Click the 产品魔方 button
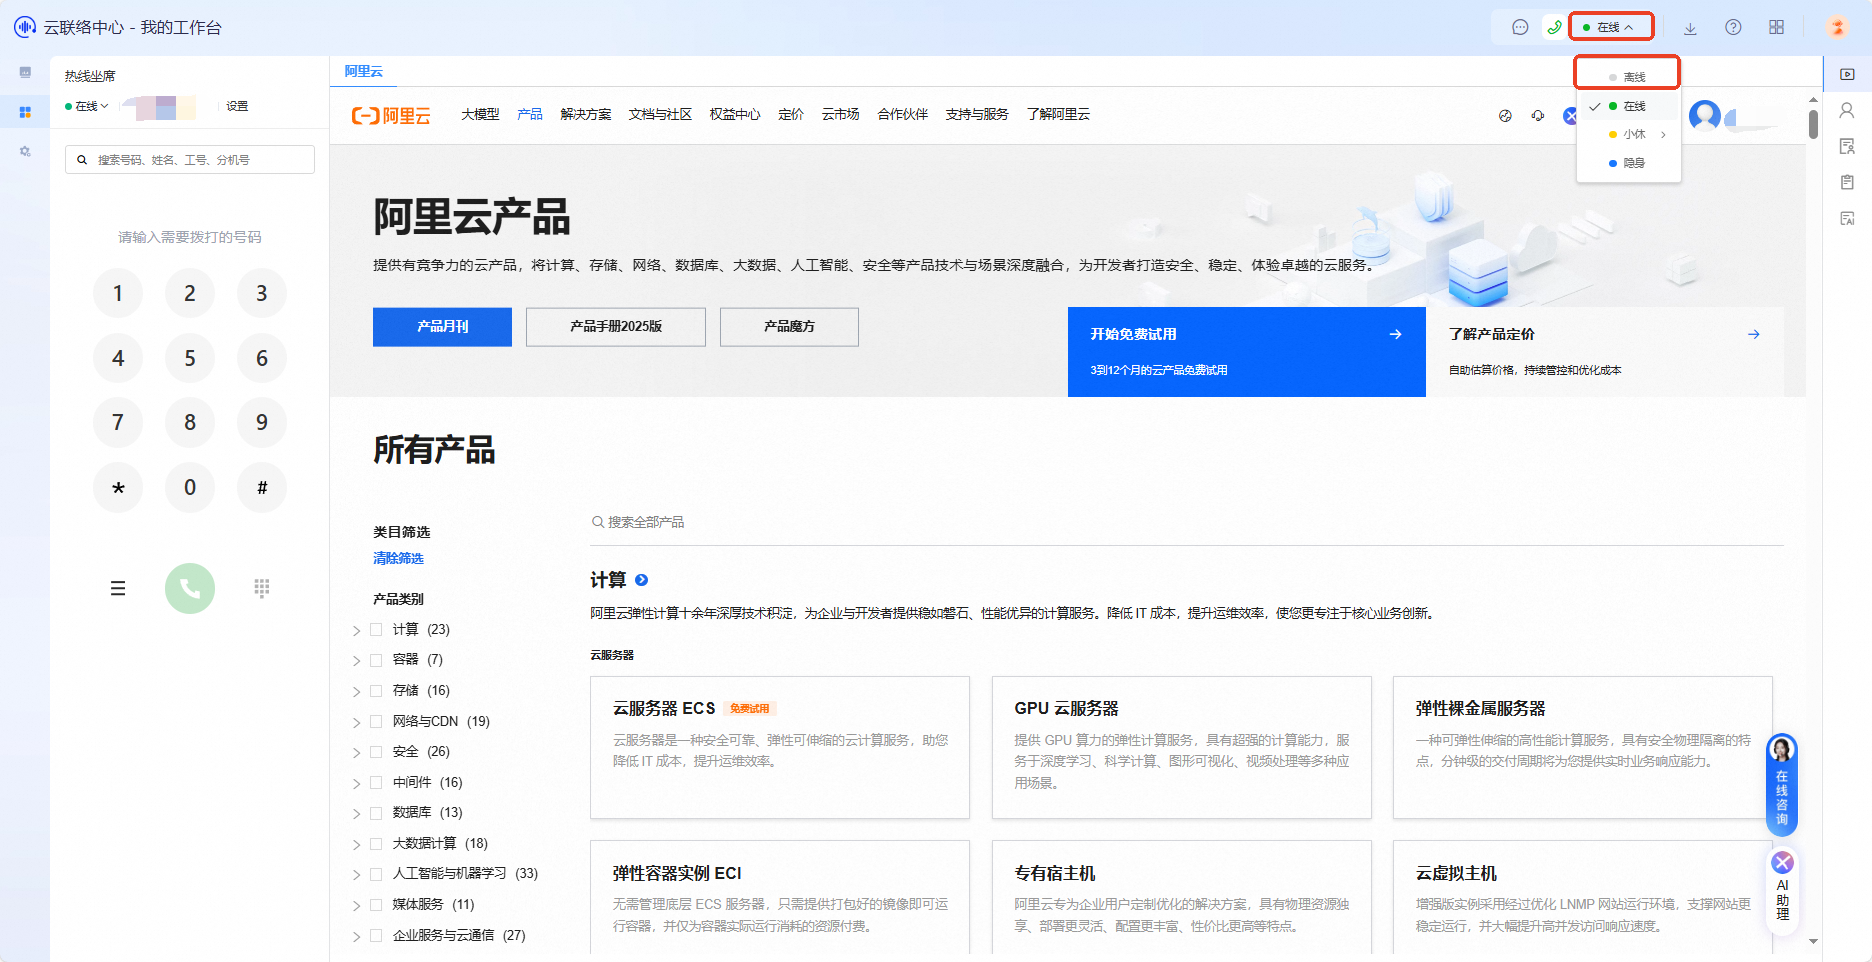Viewport: 1872px width, 962px height. pyautogui.click(x=789, y=327)
